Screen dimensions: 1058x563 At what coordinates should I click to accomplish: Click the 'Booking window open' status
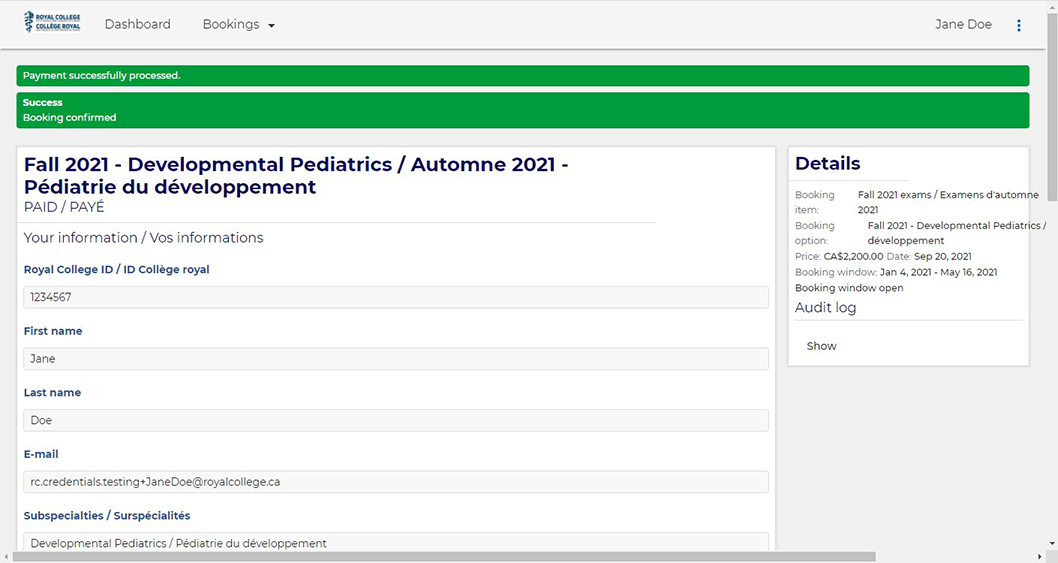coord(849,288)
